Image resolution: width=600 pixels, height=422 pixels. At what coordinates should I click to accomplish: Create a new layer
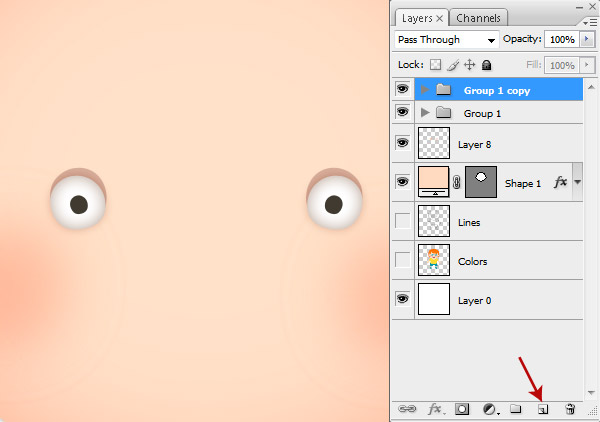543,409
